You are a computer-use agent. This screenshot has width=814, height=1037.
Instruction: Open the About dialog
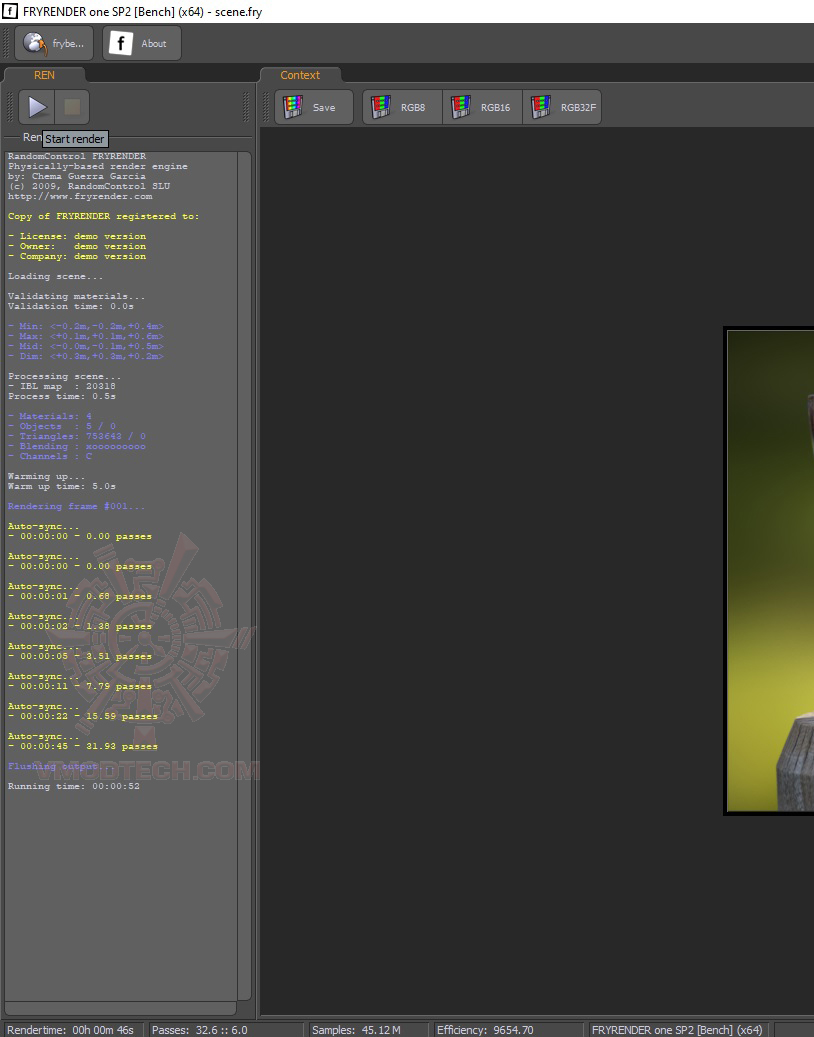(x=142, y=44)
